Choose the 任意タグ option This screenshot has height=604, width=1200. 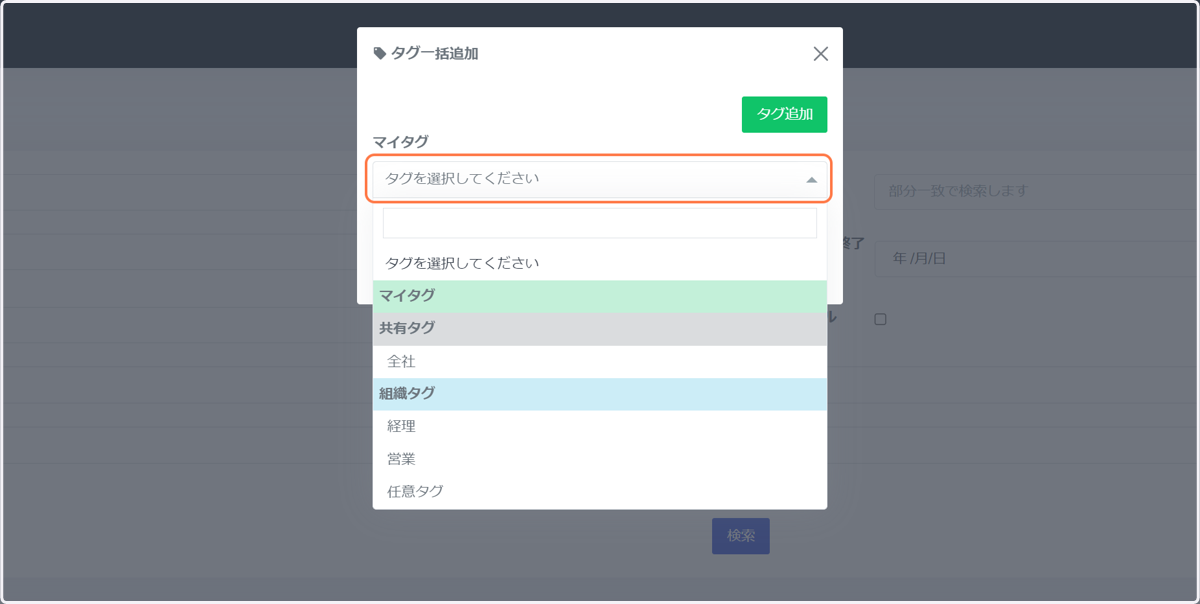pyautogui.click(x=600, y=491)
